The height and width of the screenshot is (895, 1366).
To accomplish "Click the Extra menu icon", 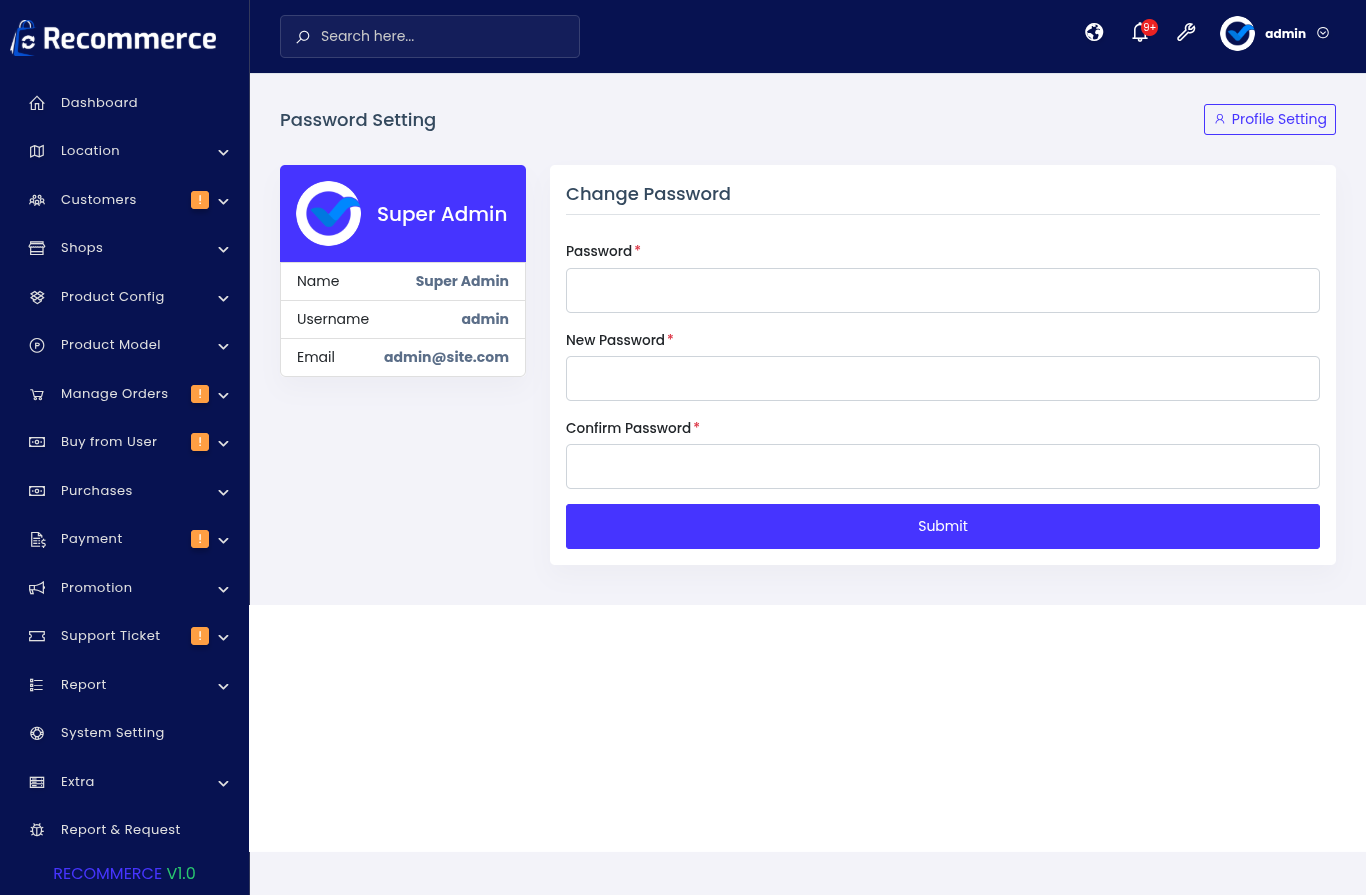I will pos(37,782).
